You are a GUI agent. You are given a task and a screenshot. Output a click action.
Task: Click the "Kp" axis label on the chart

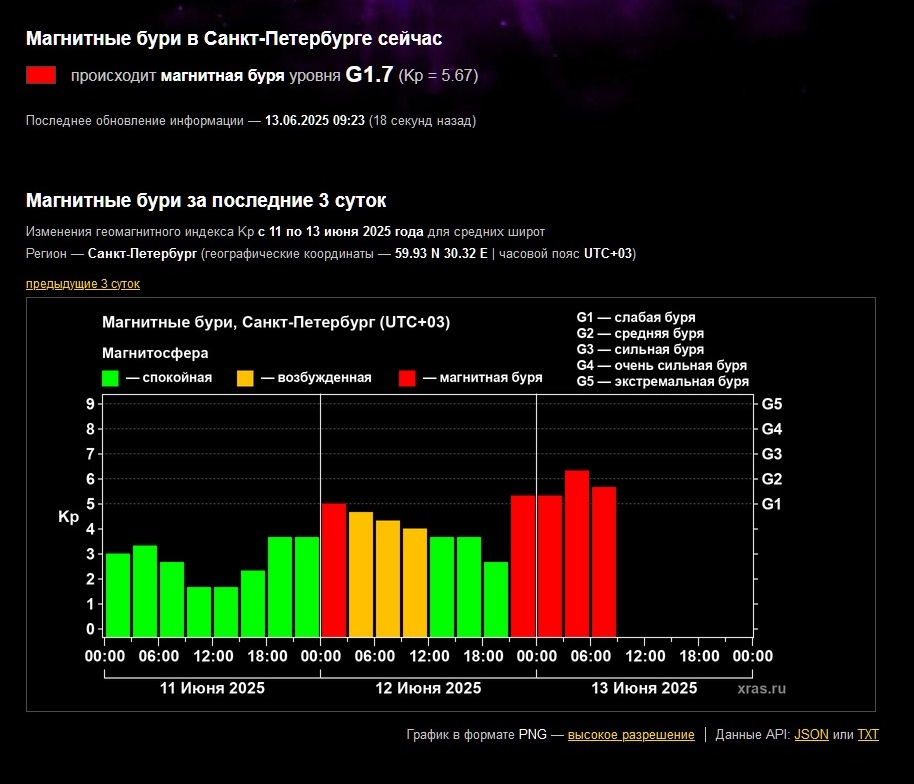tap(68, 516)
